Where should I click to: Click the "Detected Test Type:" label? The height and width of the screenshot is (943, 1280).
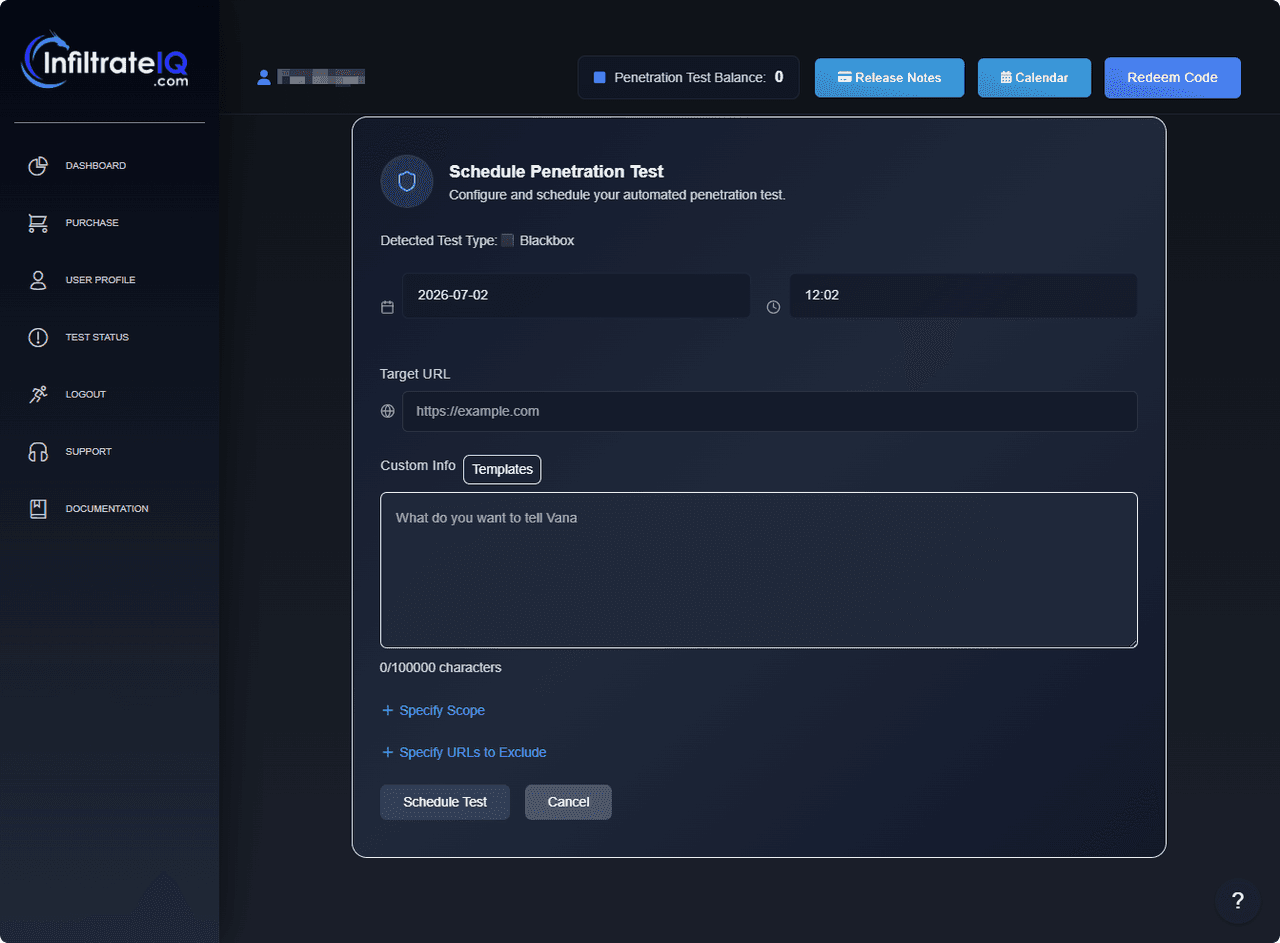439,240
